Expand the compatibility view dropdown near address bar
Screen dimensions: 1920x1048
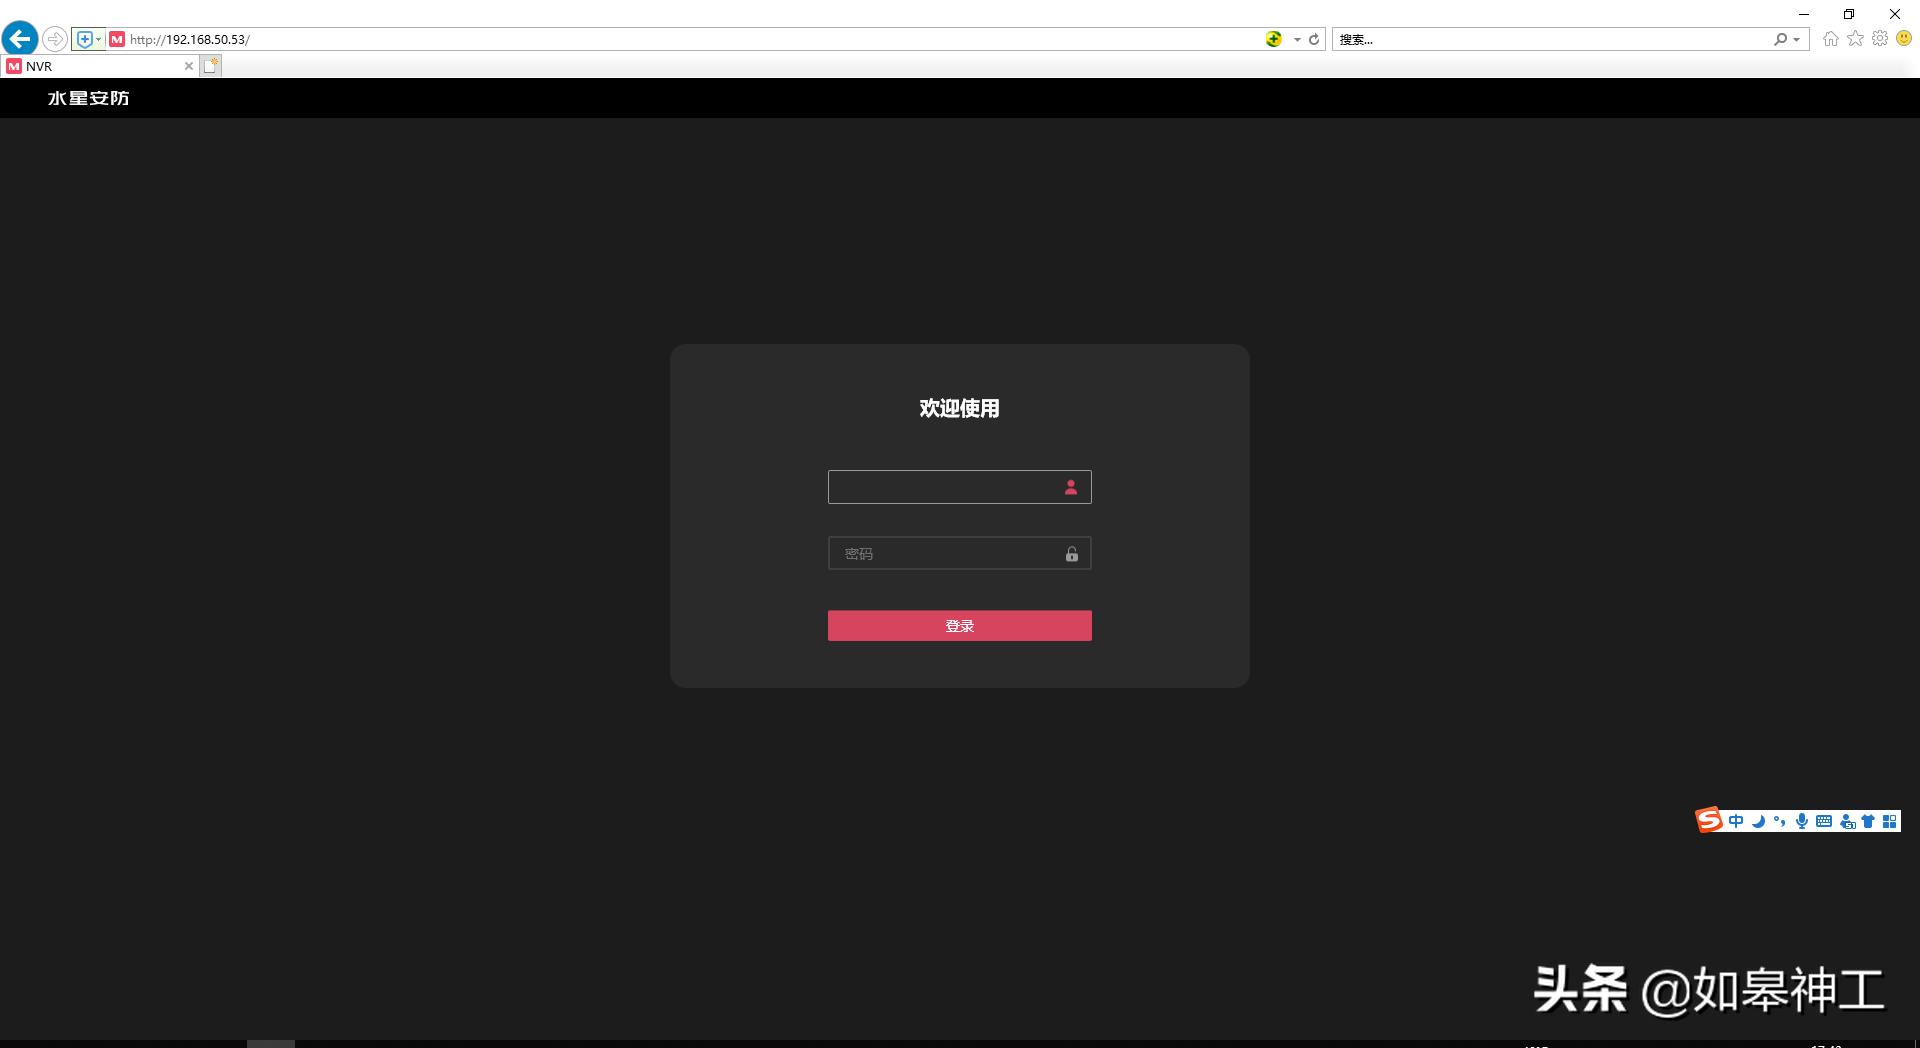96,39
